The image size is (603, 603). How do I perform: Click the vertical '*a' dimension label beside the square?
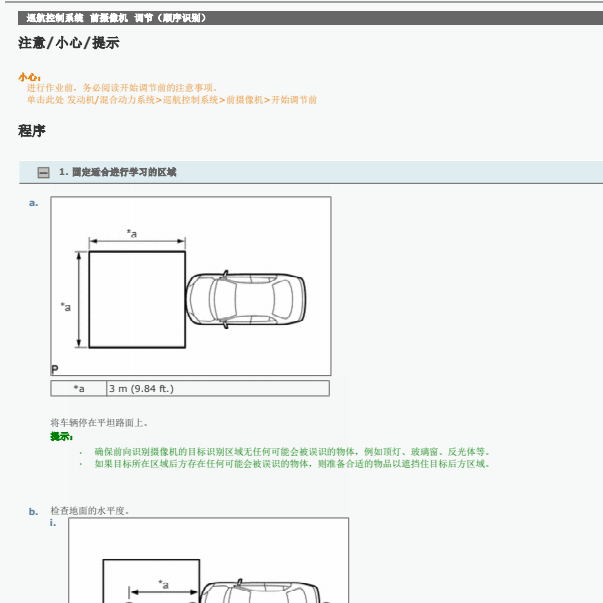click(65, 307)
